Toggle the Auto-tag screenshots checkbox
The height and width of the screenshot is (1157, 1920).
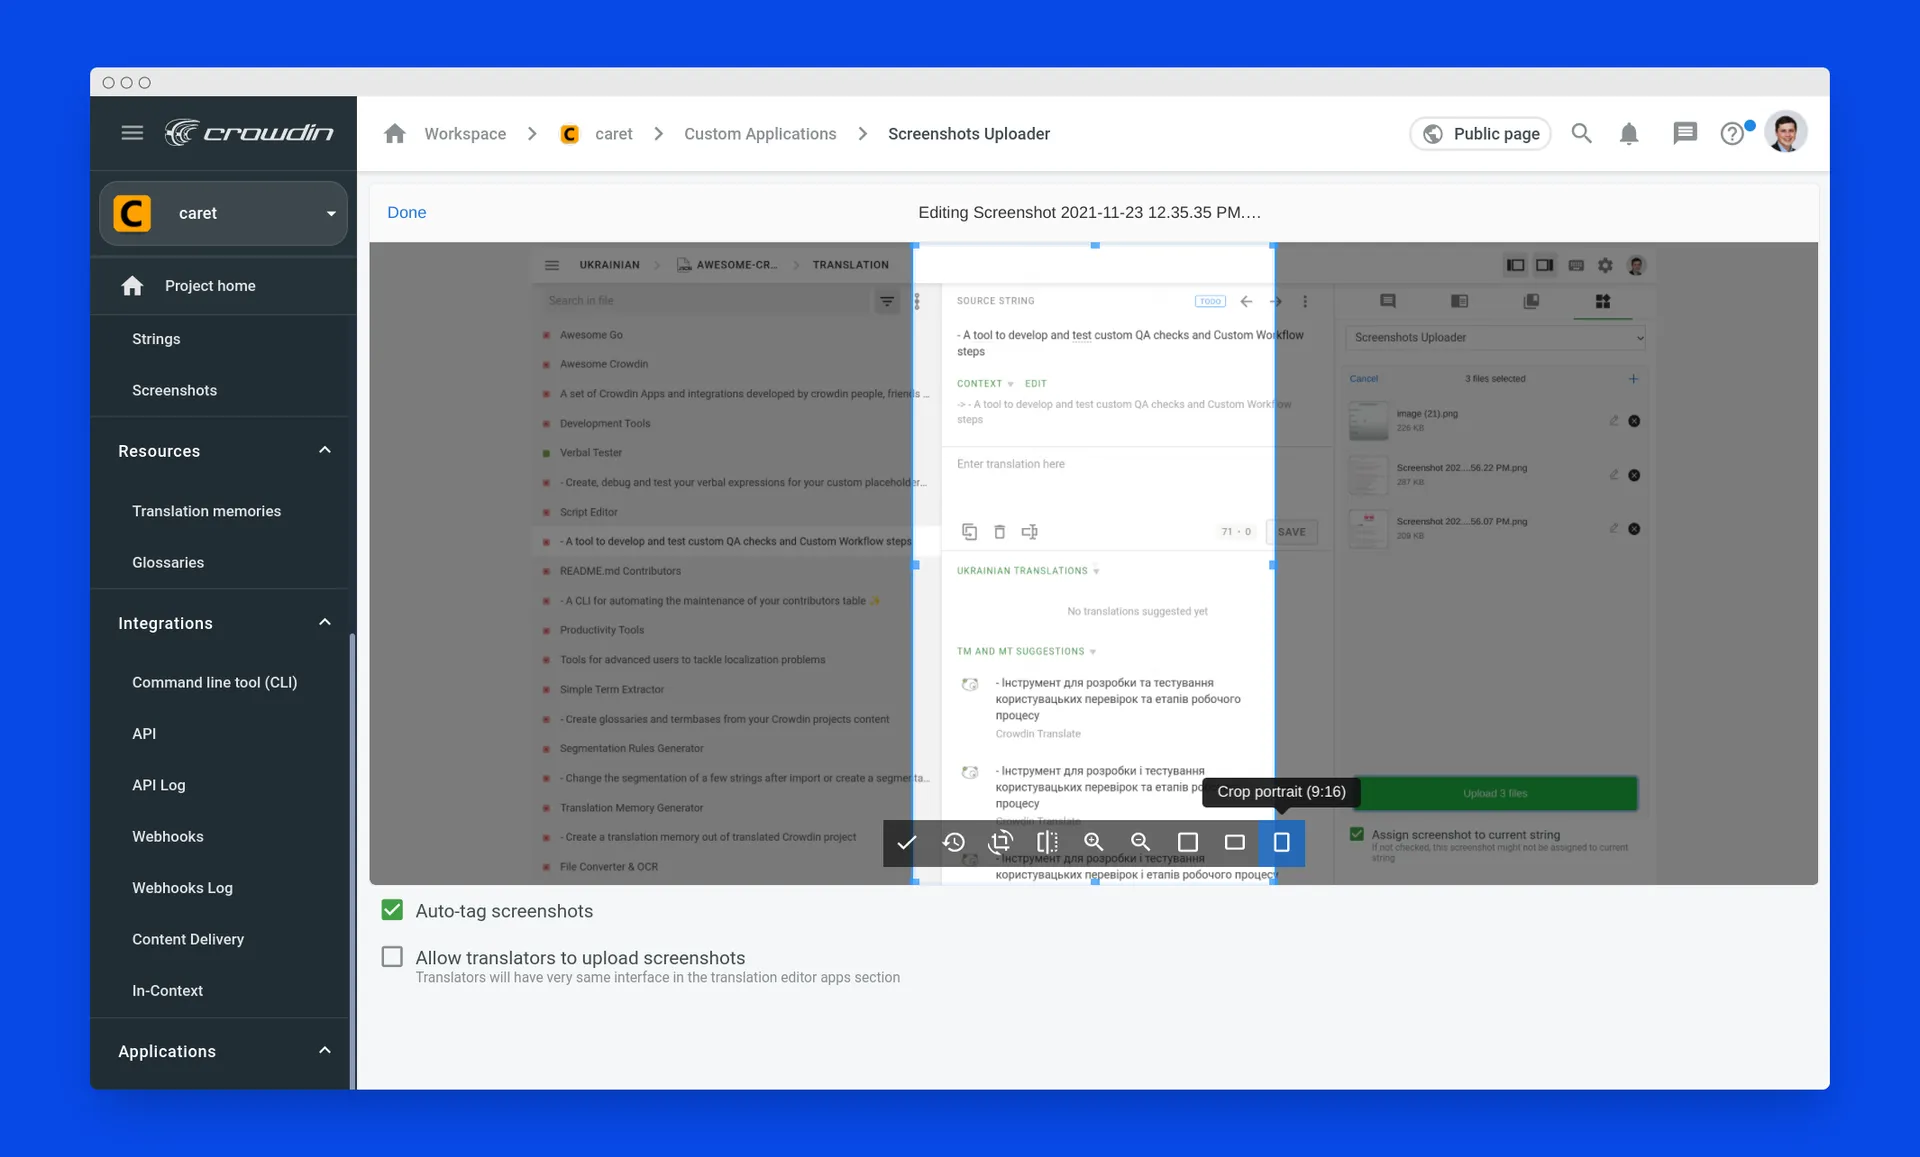[x=392, y=910]
